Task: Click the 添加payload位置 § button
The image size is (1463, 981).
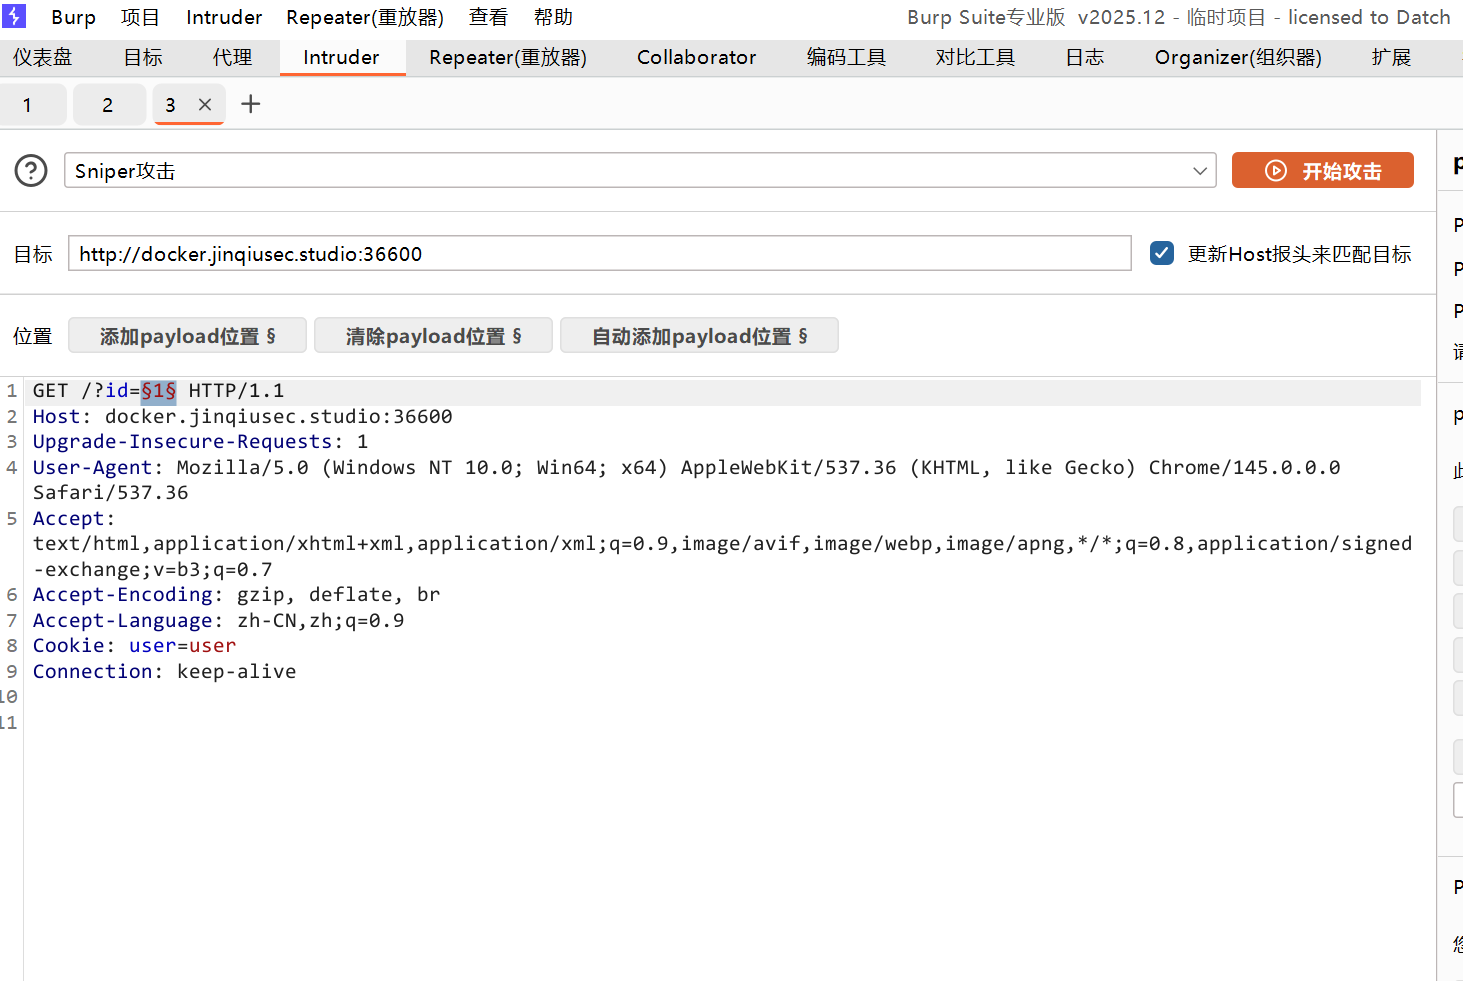Action: pos(187,336)
